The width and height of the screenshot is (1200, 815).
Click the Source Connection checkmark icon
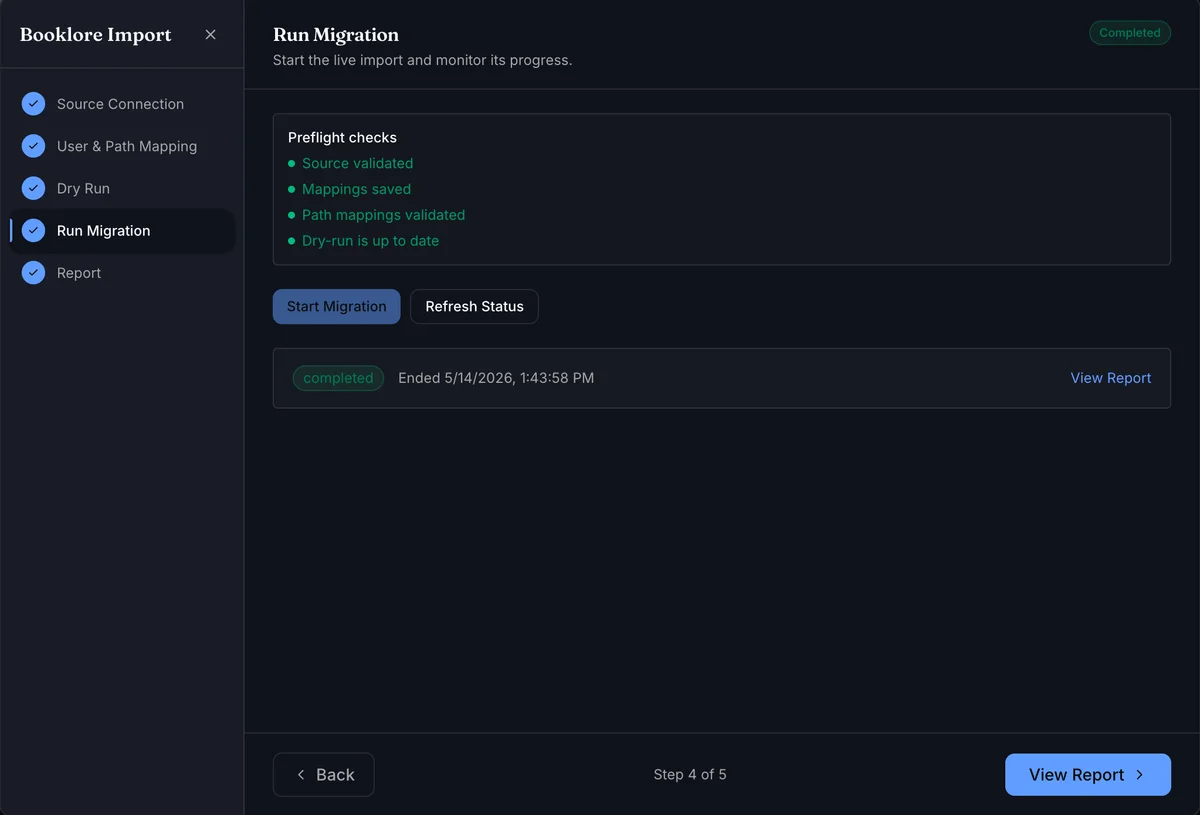pos(34,104)
